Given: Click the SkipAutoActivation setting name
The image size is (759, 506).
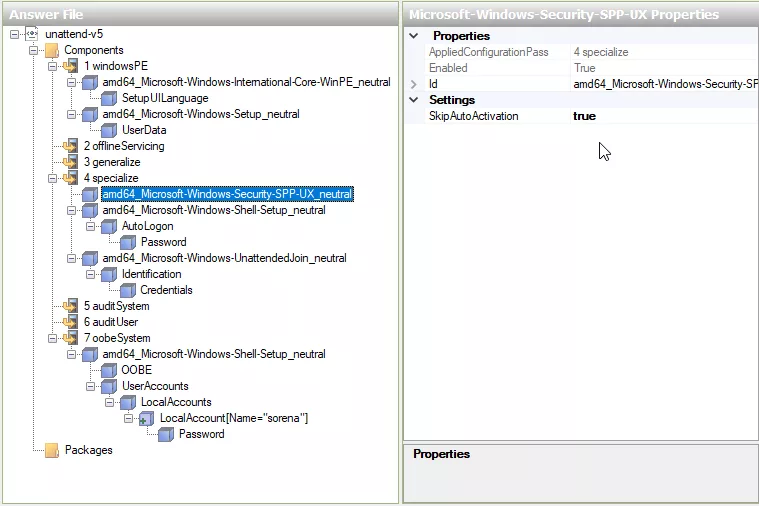Looking at the screenshot, I should pyautogui.click(x=473, y=116).
